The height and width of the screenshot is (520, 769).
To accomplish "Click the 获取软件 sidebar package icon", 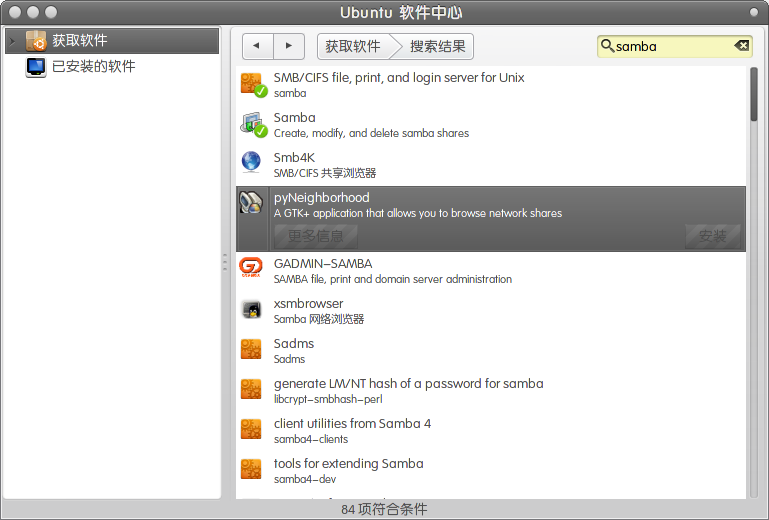I will [x=36, y=41].
